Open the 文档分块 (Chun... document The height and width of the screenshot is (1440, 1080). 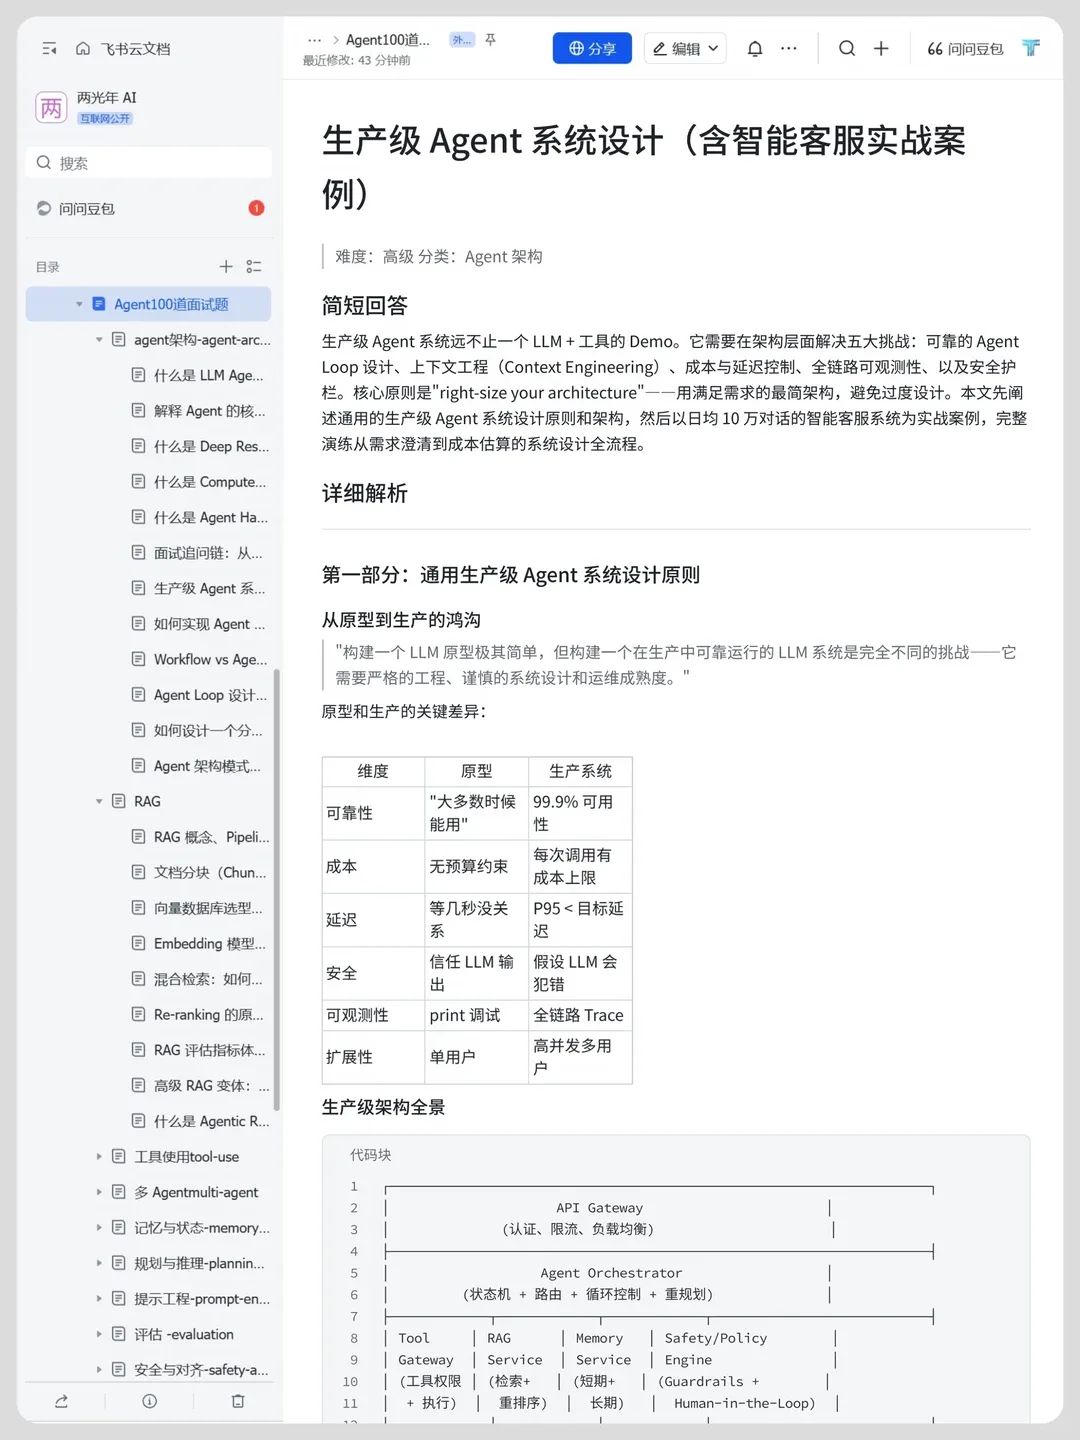pos(210,872)
